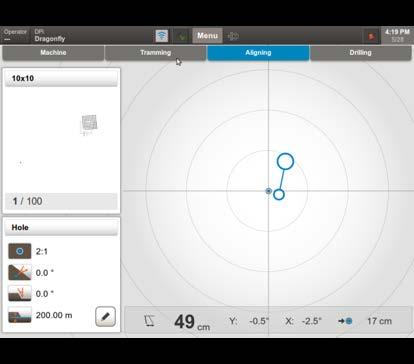The height and width of the screenshot is (364, 414).
Task: Click the drill rig icon right of Menu
Action: (x=233, y=36)
